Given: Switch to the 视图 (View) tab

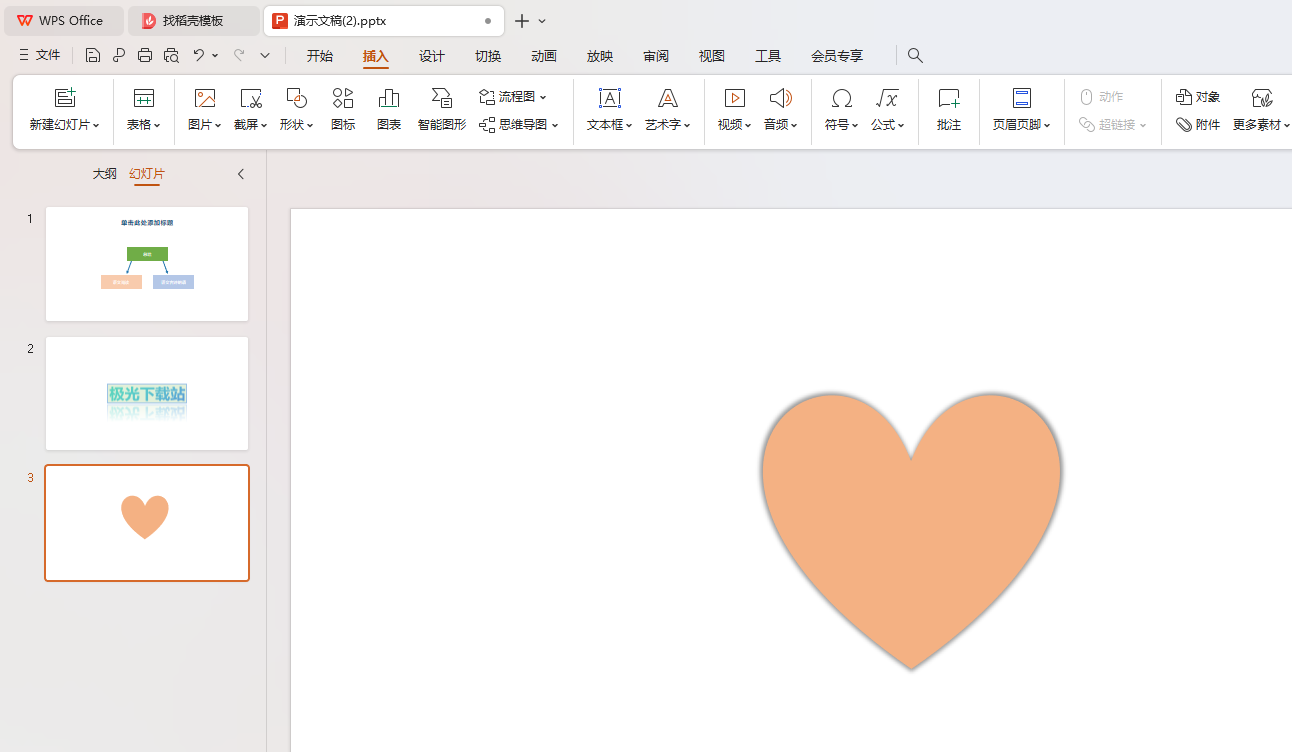Looking at the screenshot, I should coord(712,56).
